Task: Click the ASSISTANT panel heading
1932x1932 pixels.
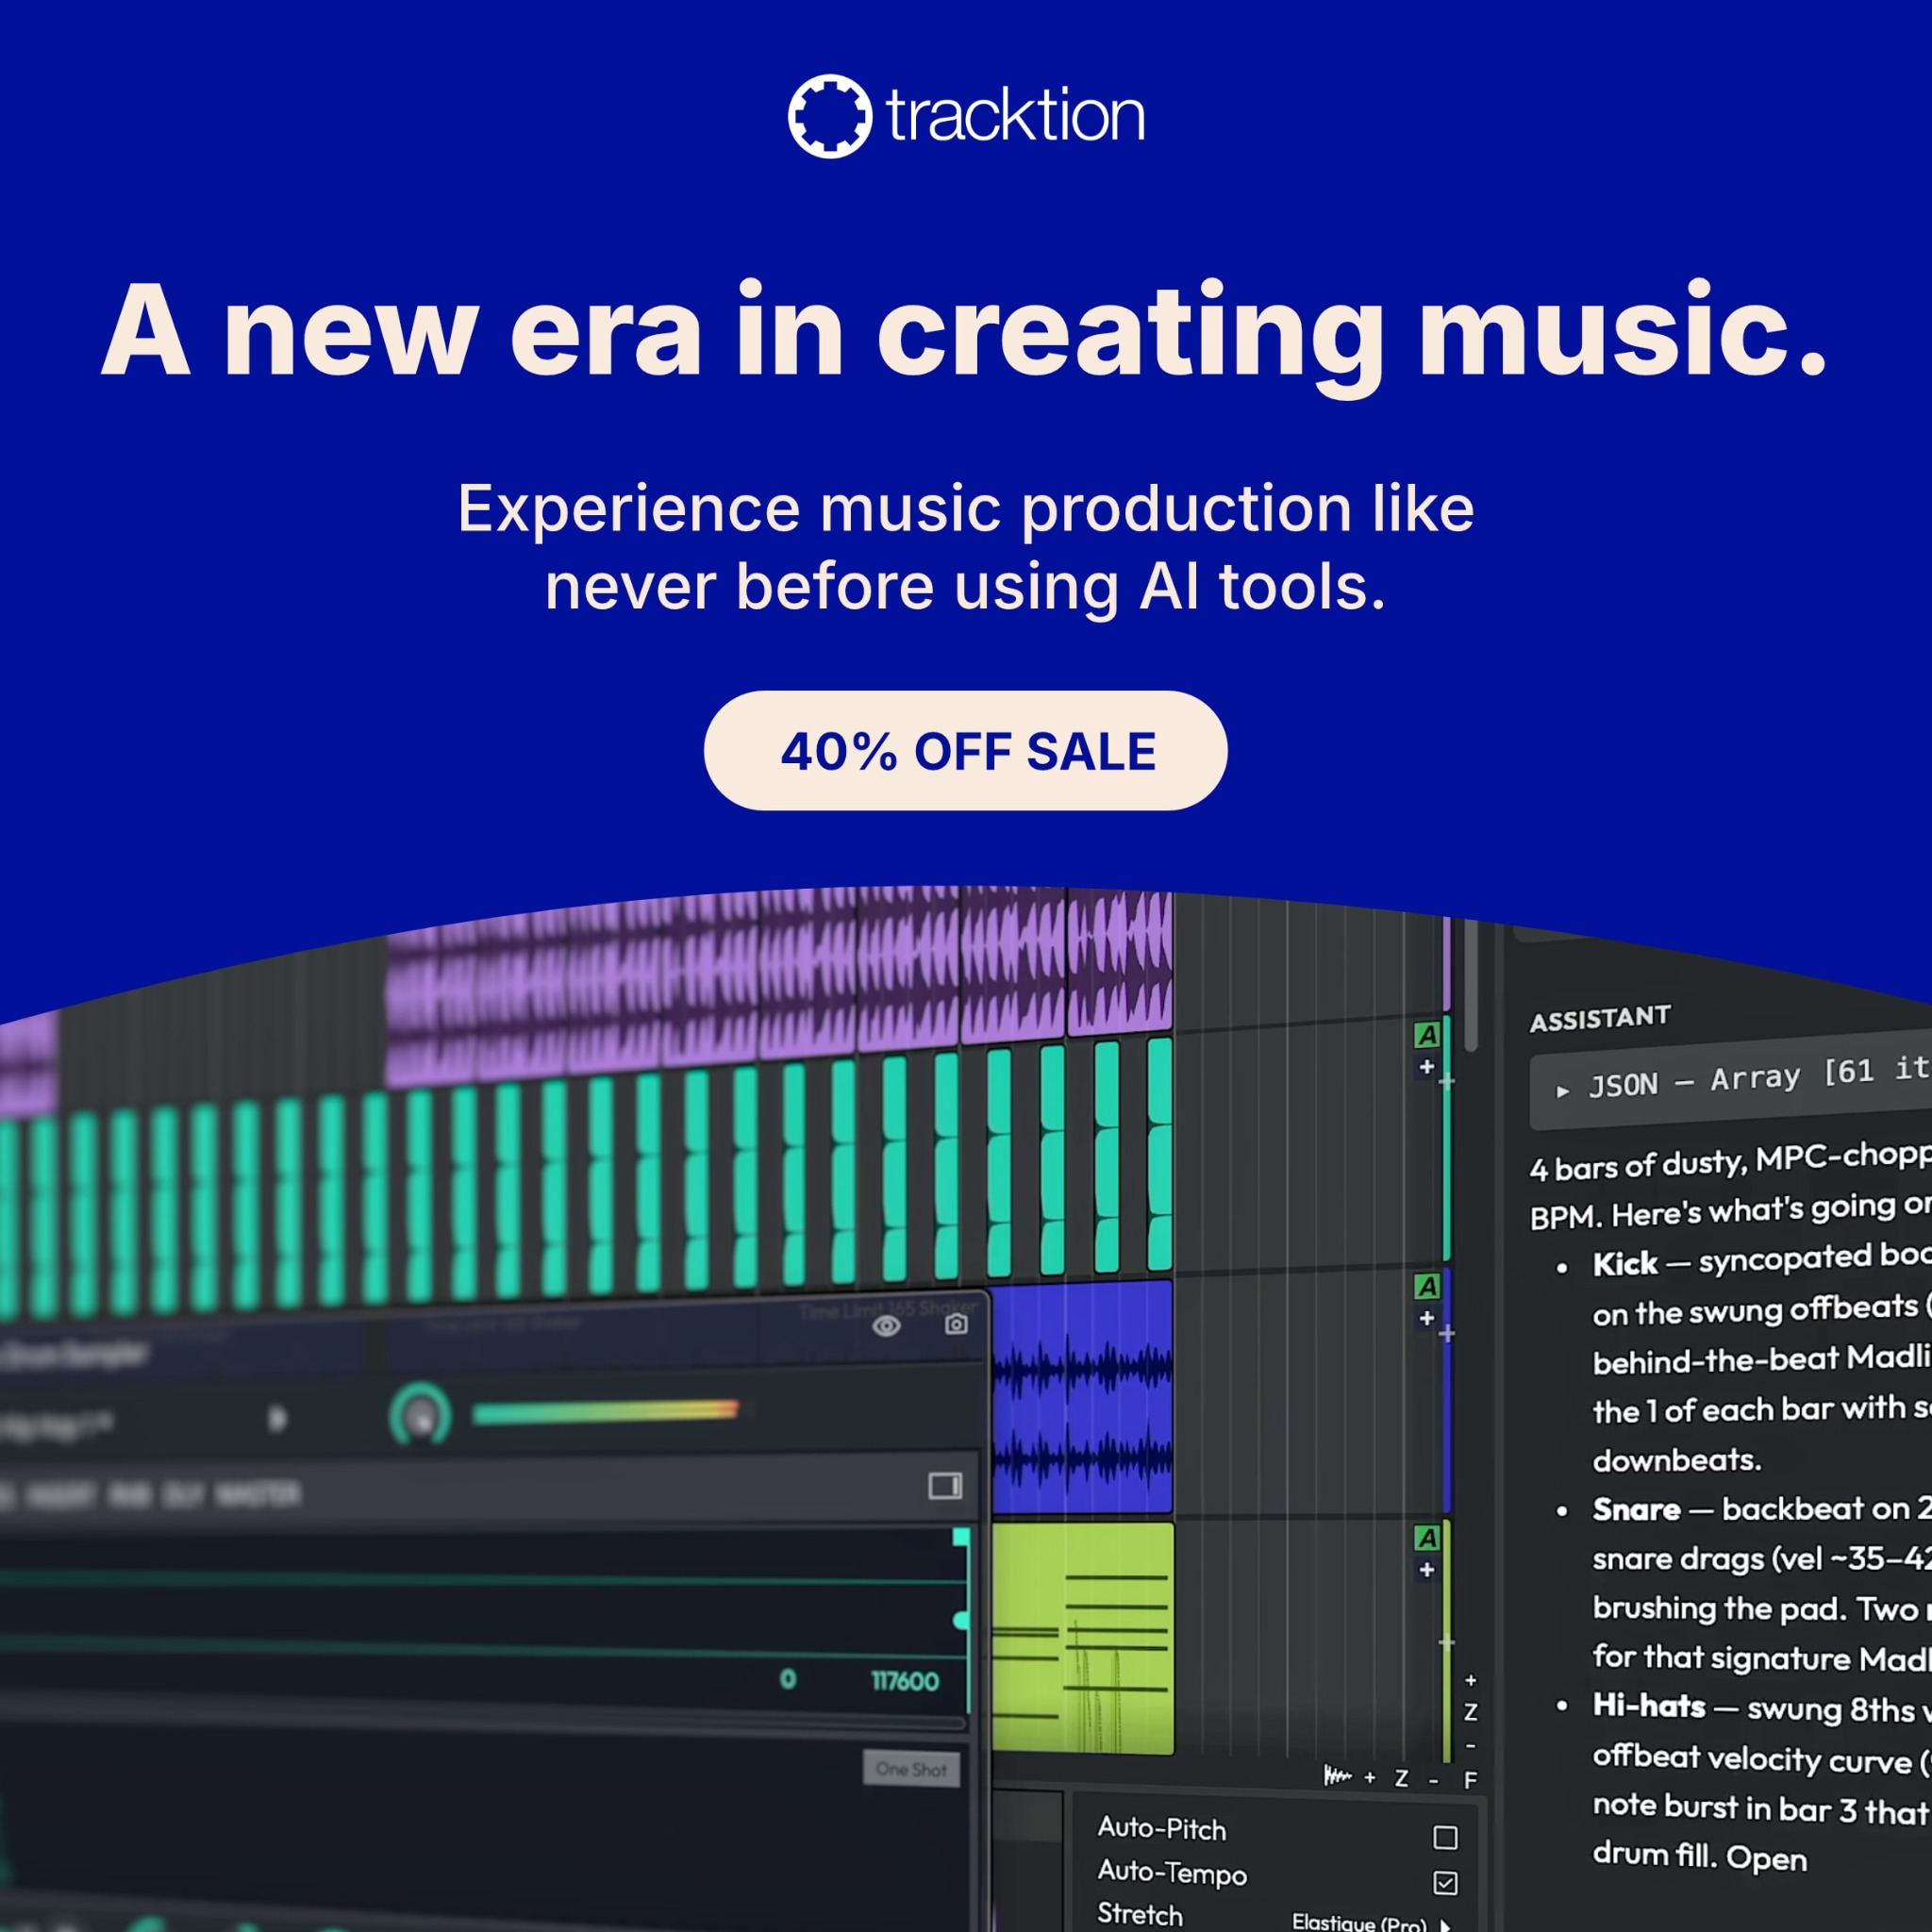Action: (1600, 1018)
